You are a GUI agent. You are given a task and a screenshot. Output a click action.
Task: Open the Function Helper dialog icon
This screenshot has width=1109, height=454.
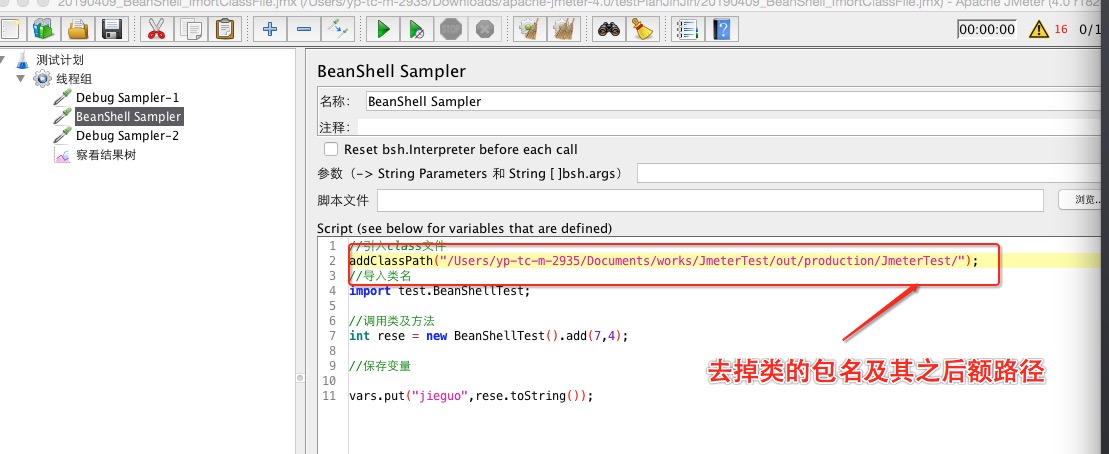pos(687,29)
